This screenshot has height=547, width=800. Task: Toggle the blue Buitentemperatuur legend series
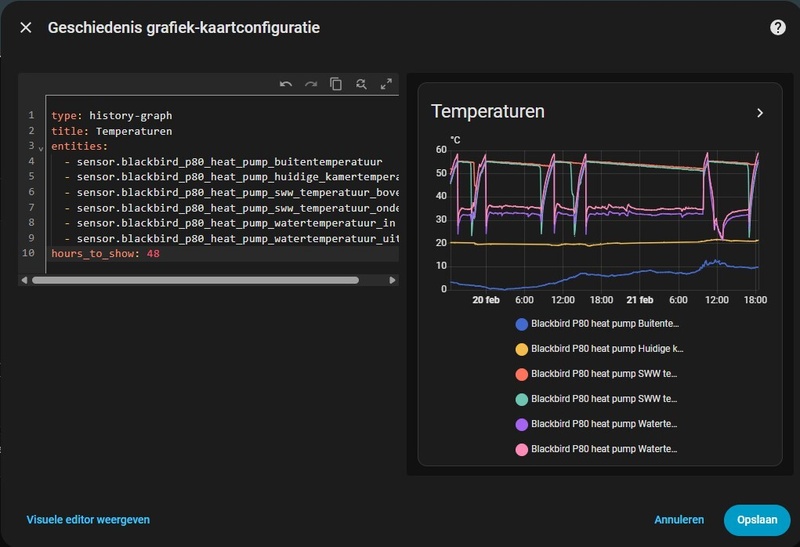[x=598, y=324]
